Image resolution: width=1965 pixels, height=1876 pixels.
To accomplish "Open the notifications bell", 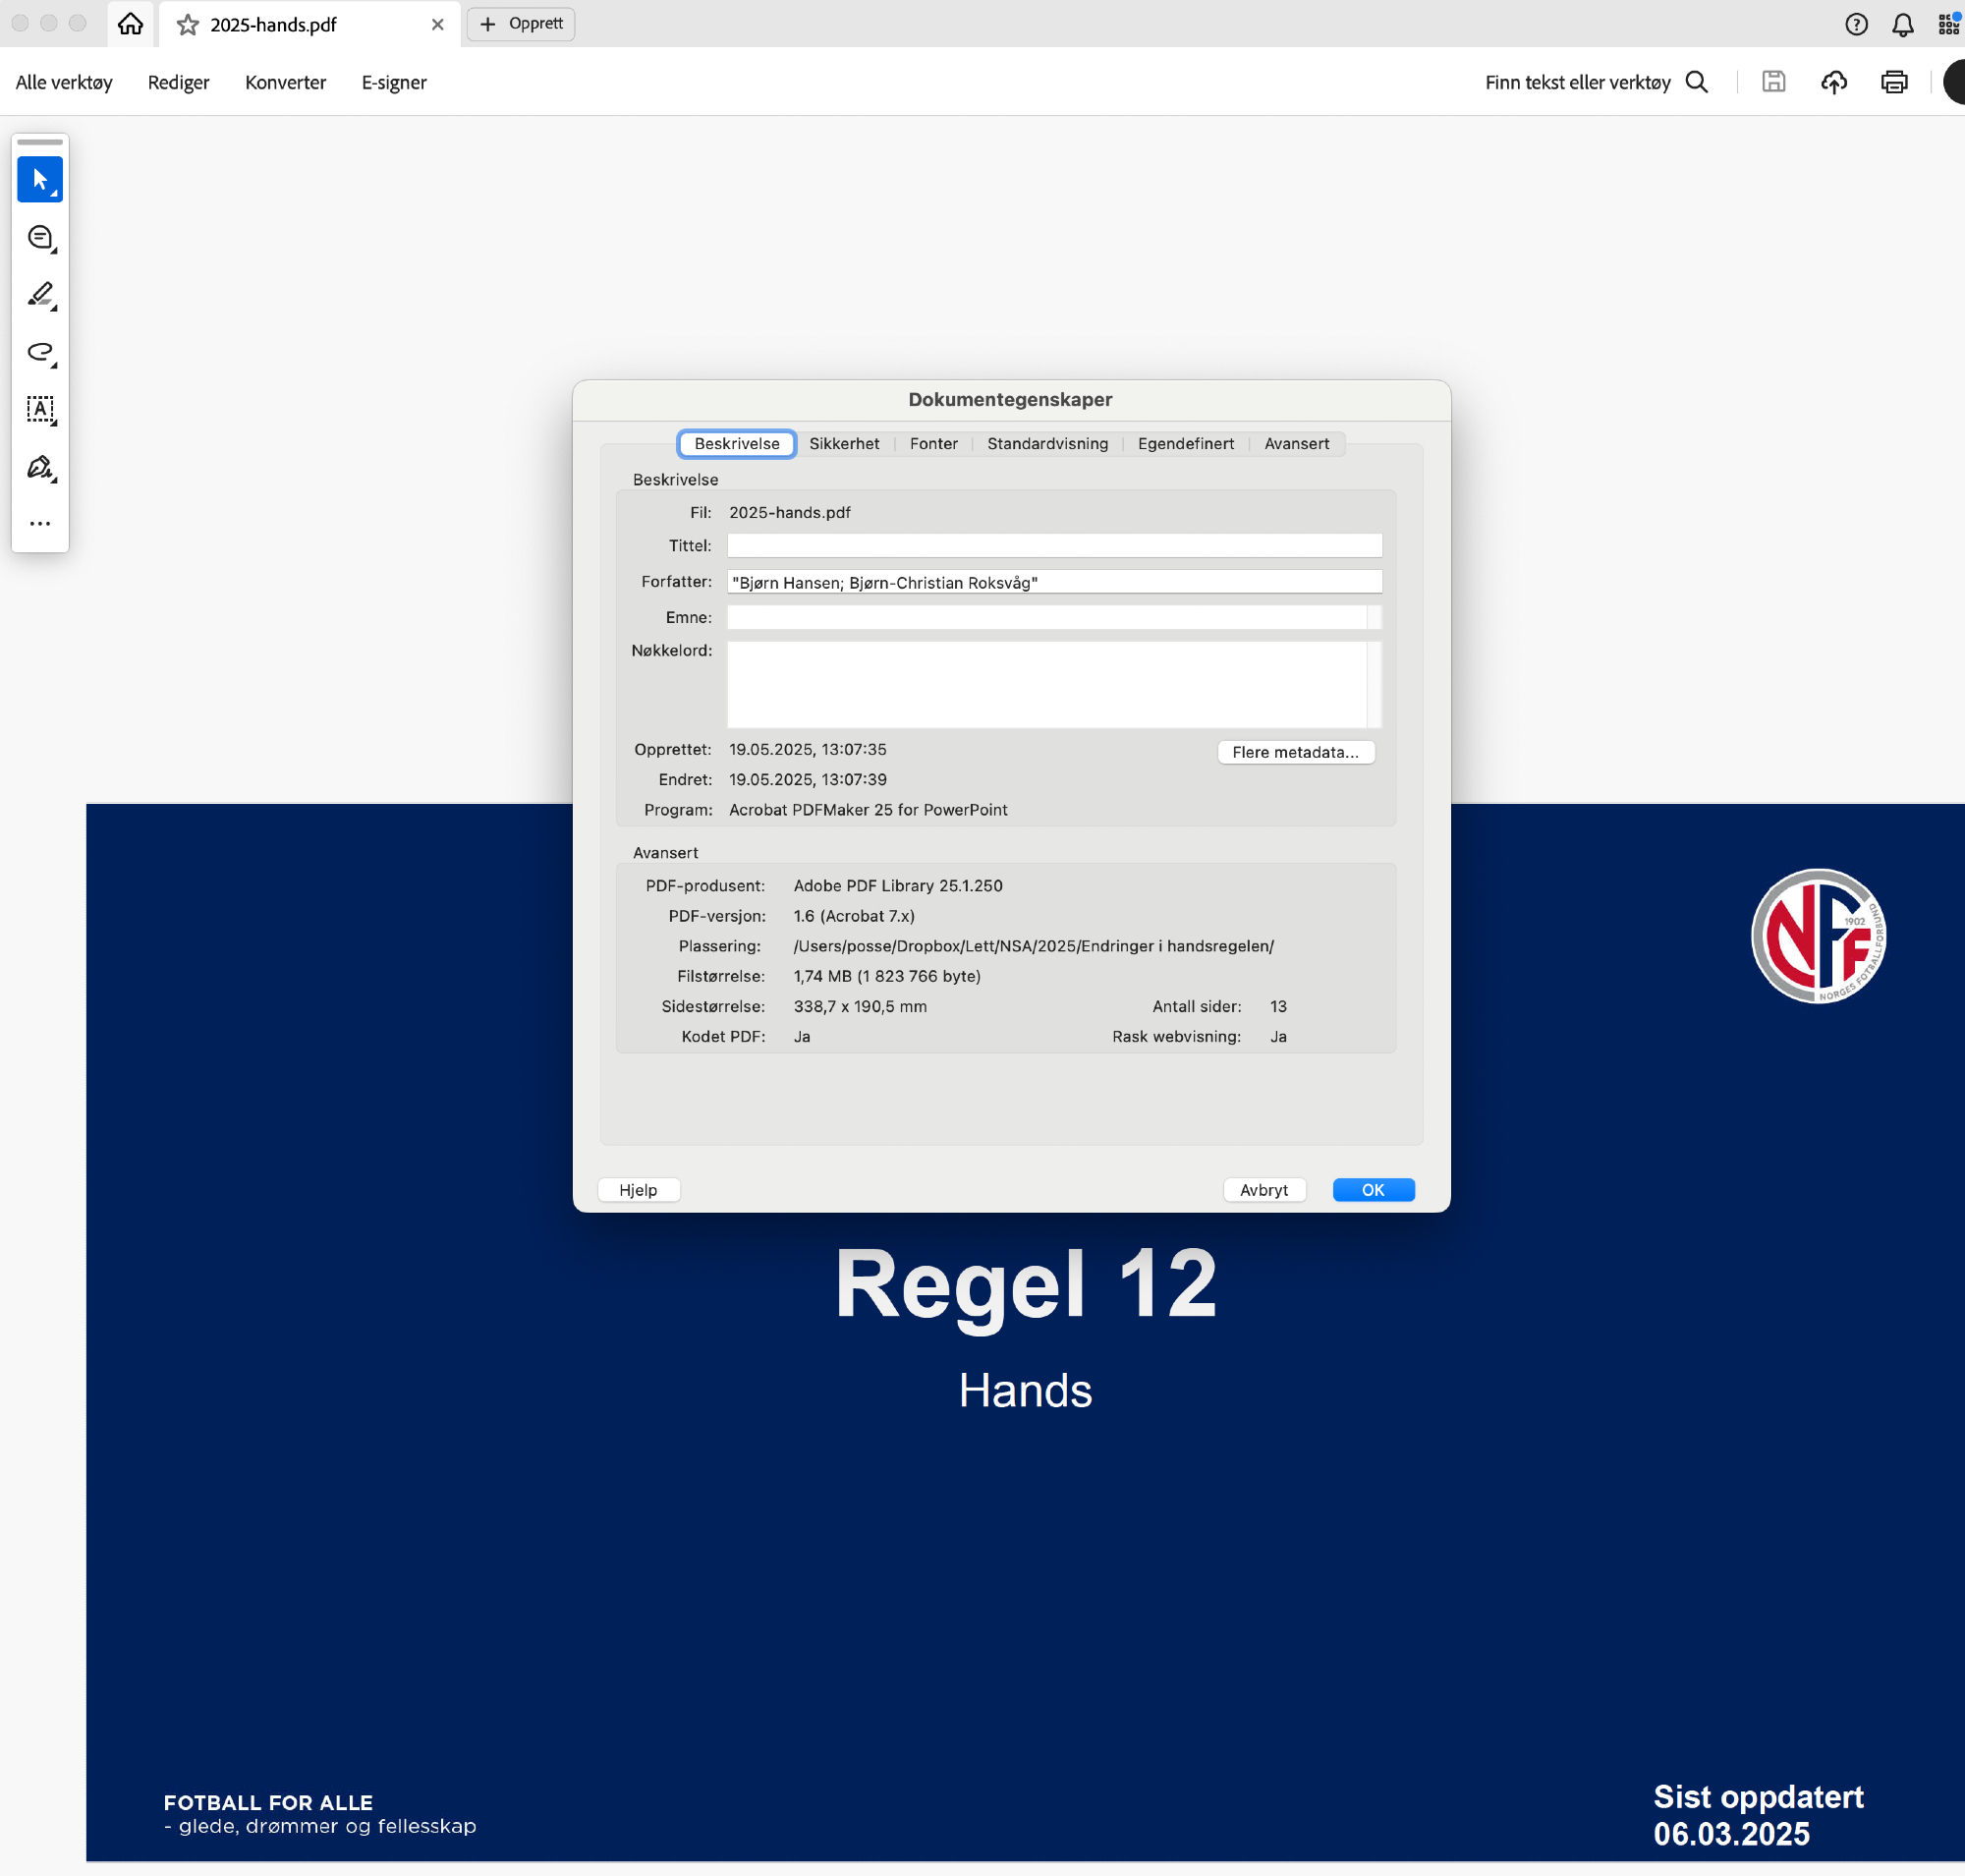I will [x=1902, y=25].
